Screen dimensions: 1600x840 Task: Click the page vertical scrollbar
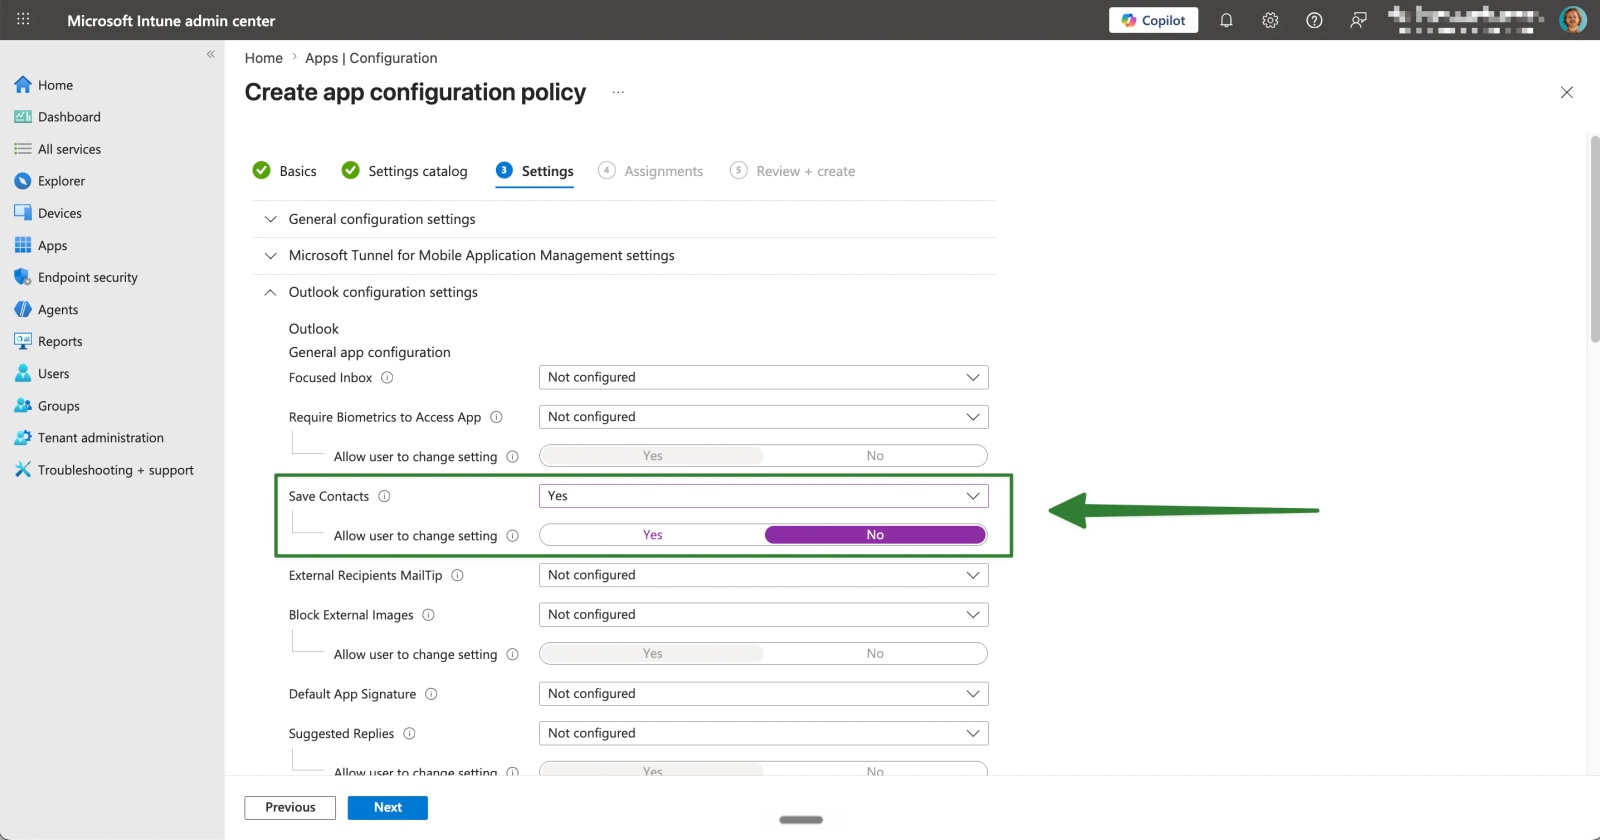click(1595, 240)
